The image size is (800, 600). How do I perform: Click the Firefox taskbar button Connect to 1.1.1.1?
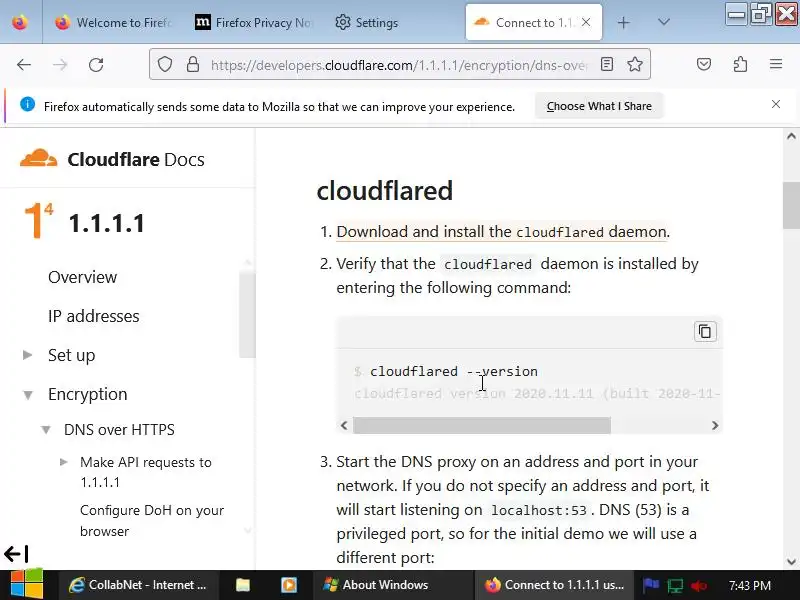coord(555,585)
